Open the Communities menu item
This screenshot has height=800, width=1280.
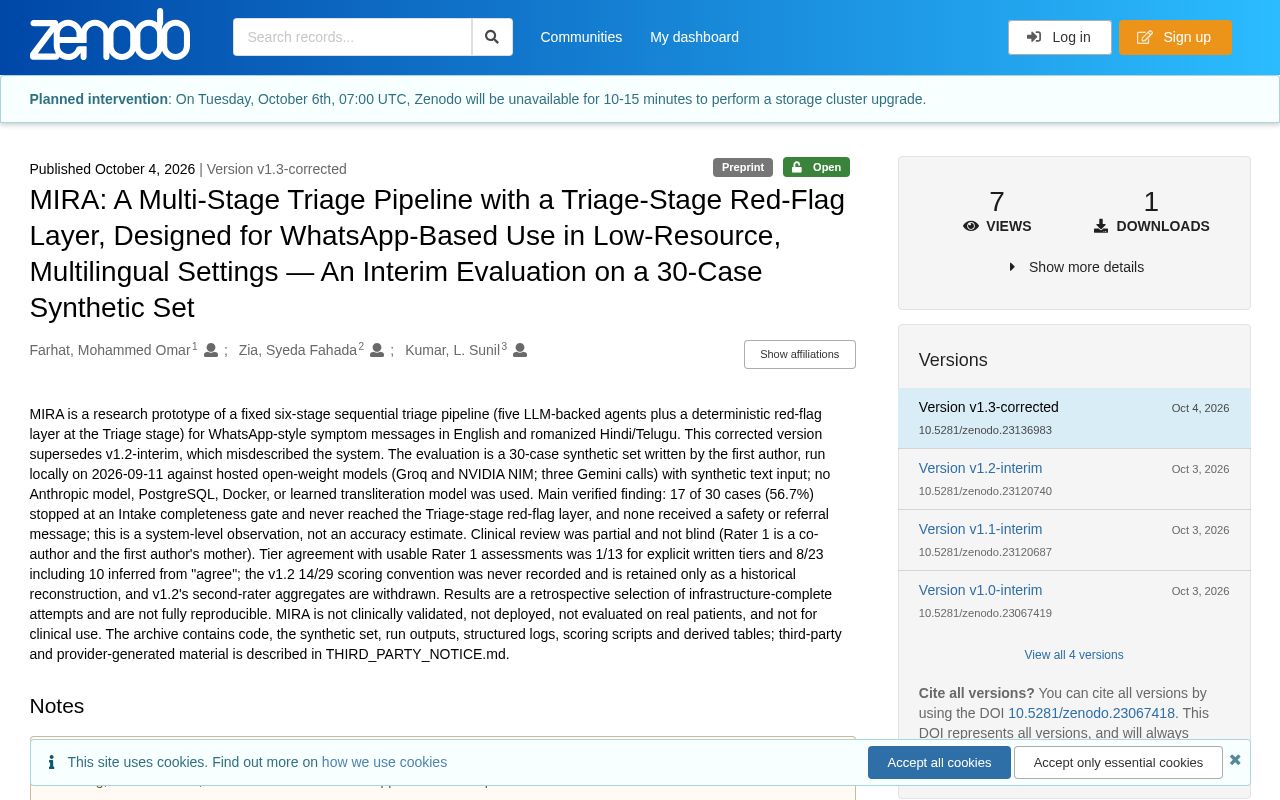[x=581, y=37]
